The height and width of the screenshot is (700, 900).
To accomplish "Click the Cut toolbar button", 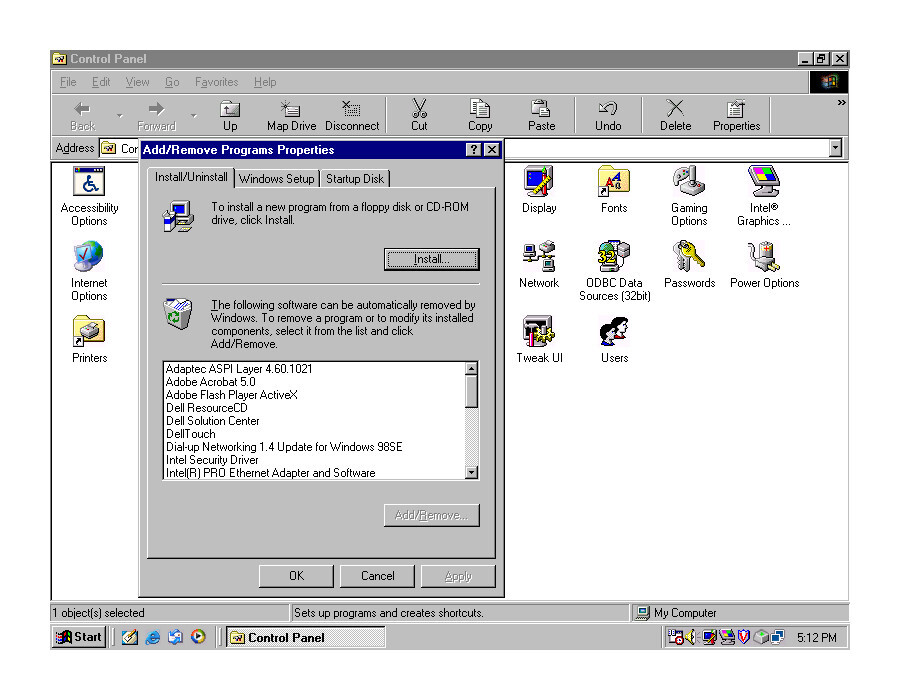I will [419, 116].
